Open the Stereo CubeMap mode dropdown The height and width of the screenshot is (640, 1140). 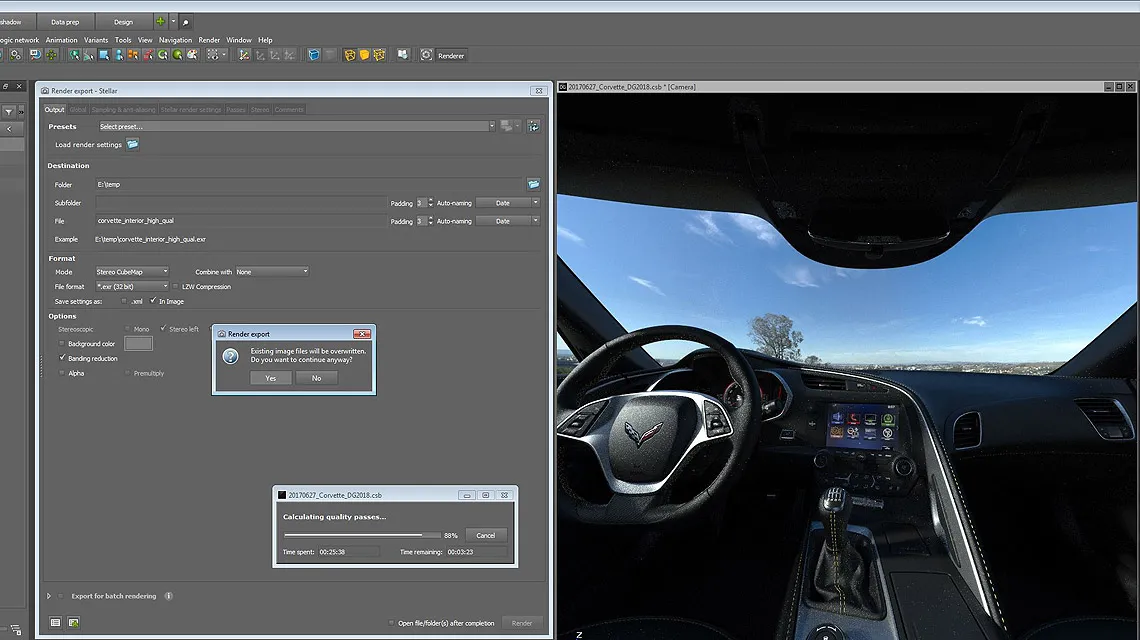(x=132, y=272)
